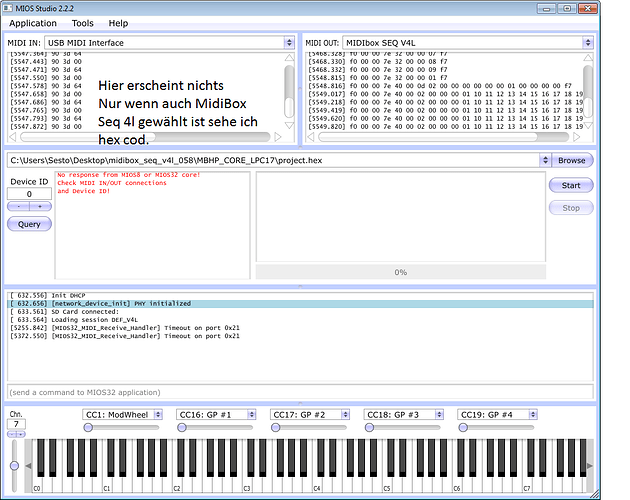Open the CC16: GP #1 controller dropdown
This screenshot has width=630, height=500.
pyautogui.click(x=252, y=414)
